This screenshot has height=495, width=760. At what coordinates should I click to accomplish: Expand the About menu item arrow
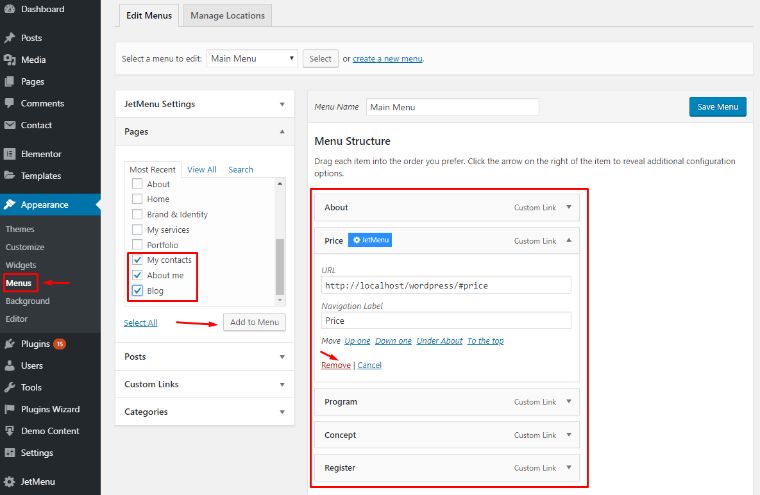pos(568,207)
